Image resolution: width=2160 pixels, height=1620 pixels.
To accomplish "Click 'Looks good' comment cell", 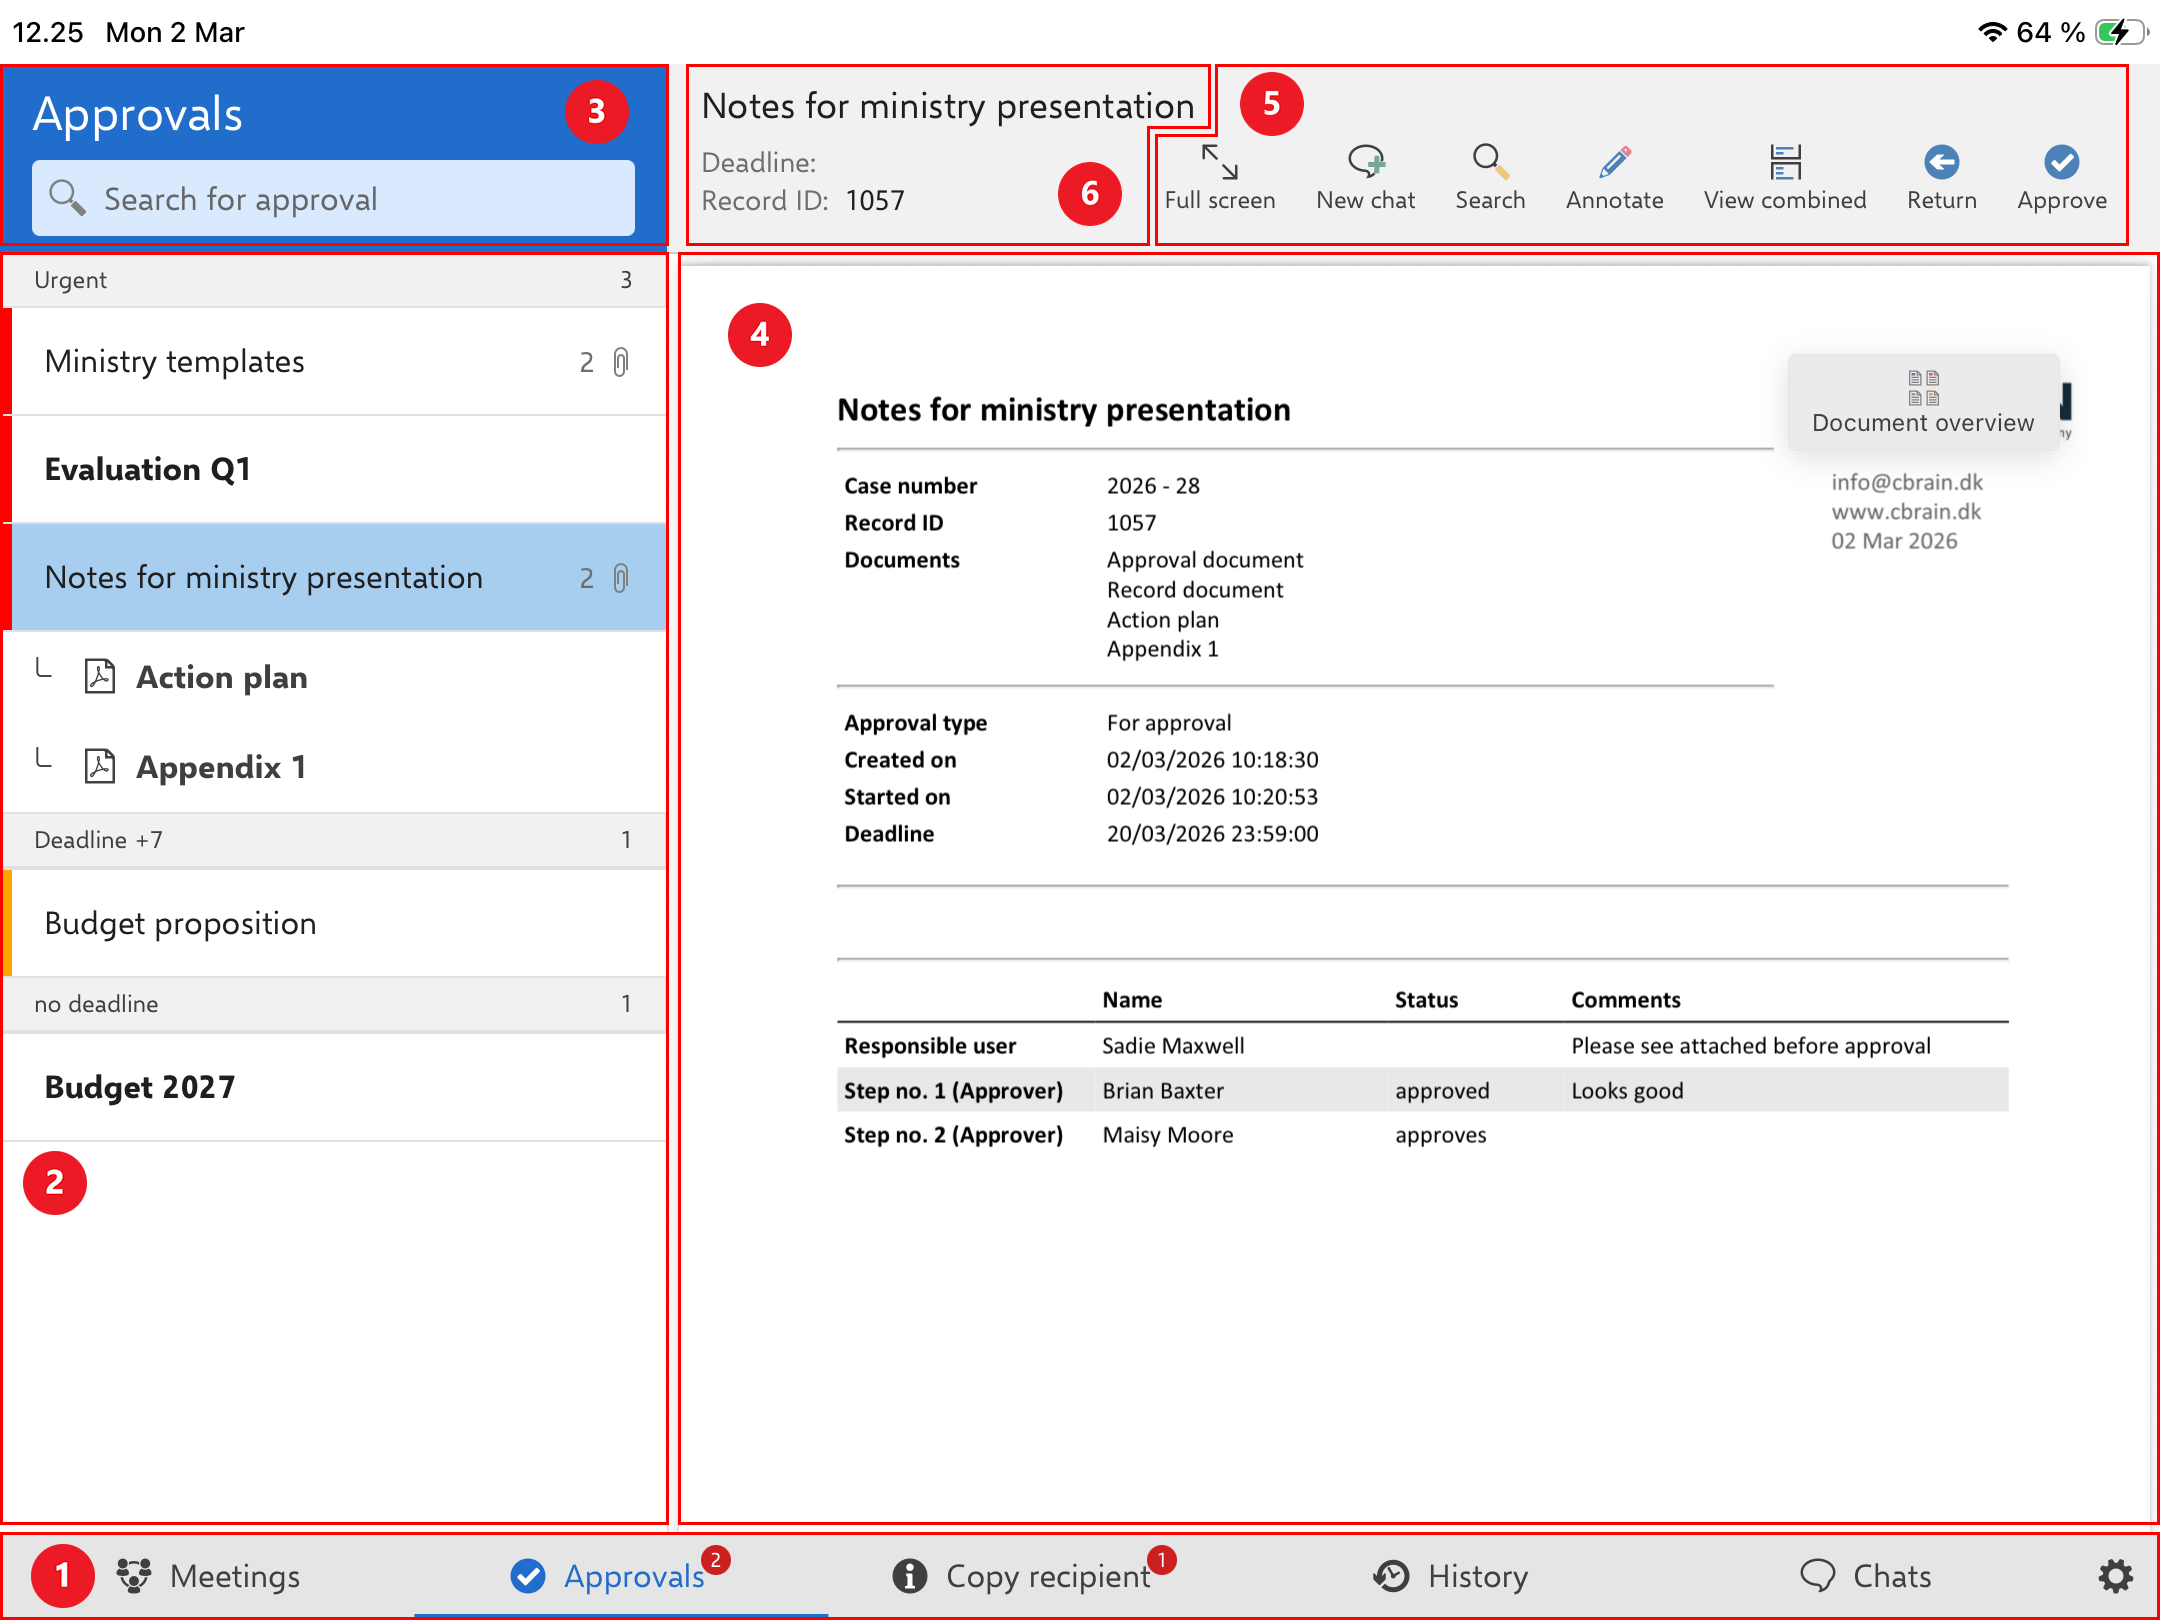I will [x=1627, y=1091].
